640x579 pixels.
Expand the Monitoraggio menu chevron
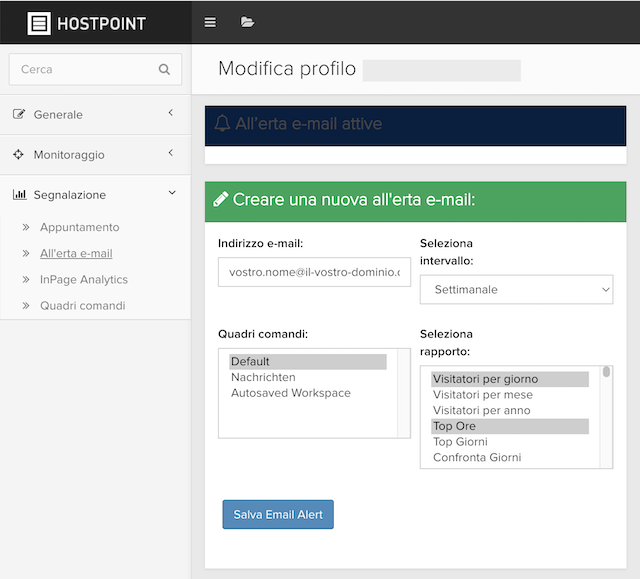[x=171, y=153]
